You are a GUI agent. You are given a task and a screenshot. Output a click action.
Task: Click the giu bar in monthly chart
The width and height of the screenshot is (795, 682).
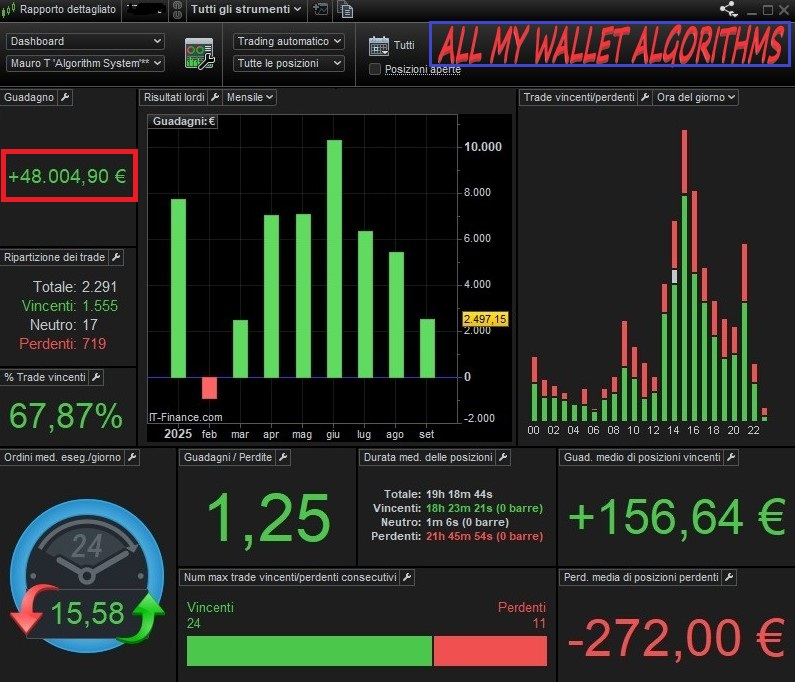point(334,258)
